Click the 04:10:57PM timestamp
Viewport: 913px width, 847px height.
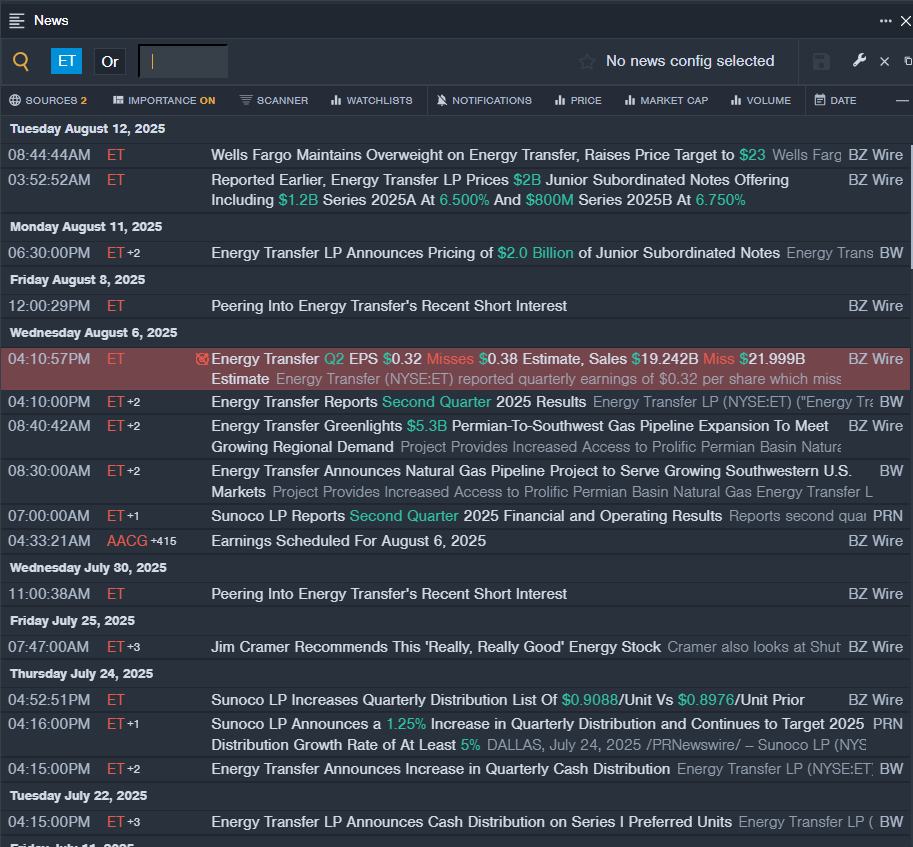pos(49,359)
